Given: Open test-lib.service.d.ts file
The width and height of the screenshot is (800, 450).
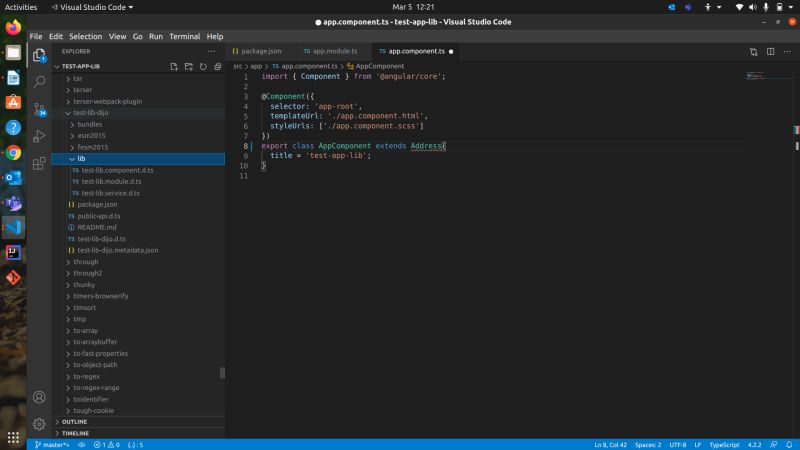Looking at the screenshot, I should [111, 193].
